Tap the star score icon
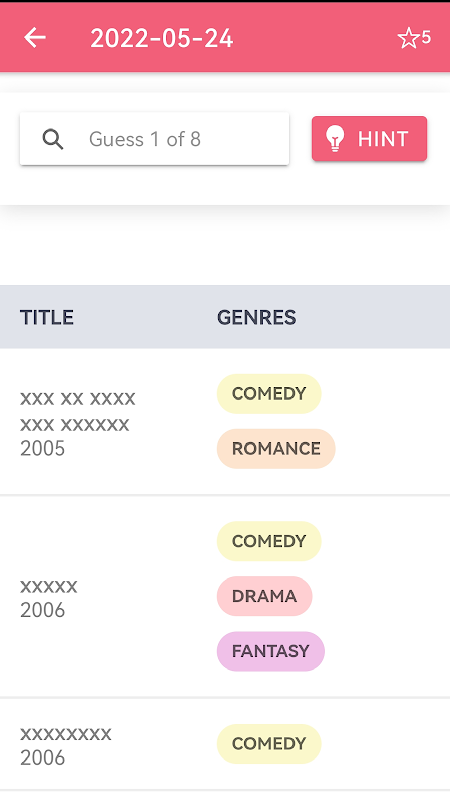450x800 pixels. point(408,38)
